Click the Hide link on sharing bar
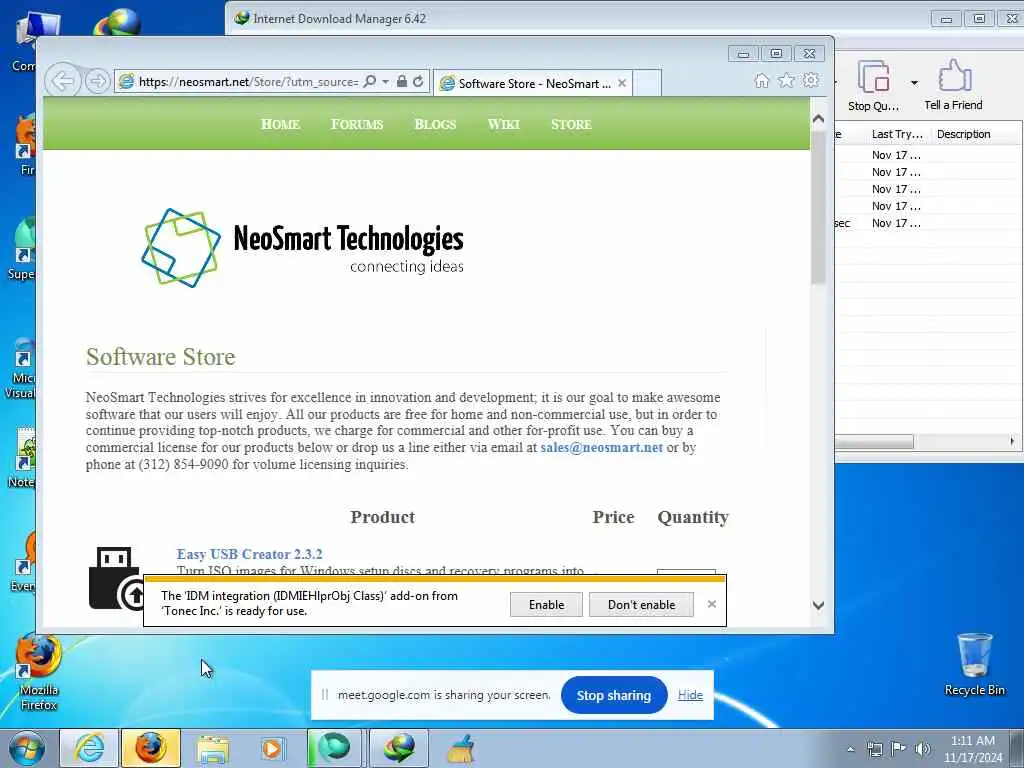 (x=690, y=695)
